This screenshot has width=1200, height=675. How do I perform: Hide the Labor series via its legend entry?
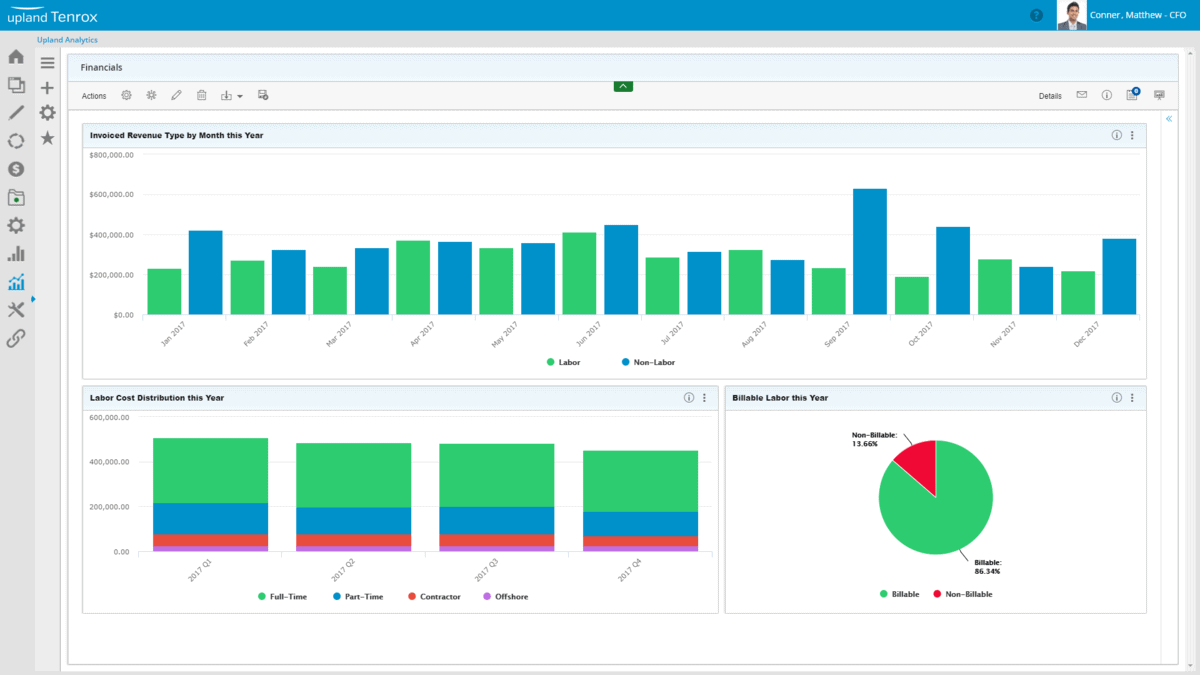coord(562,362)
